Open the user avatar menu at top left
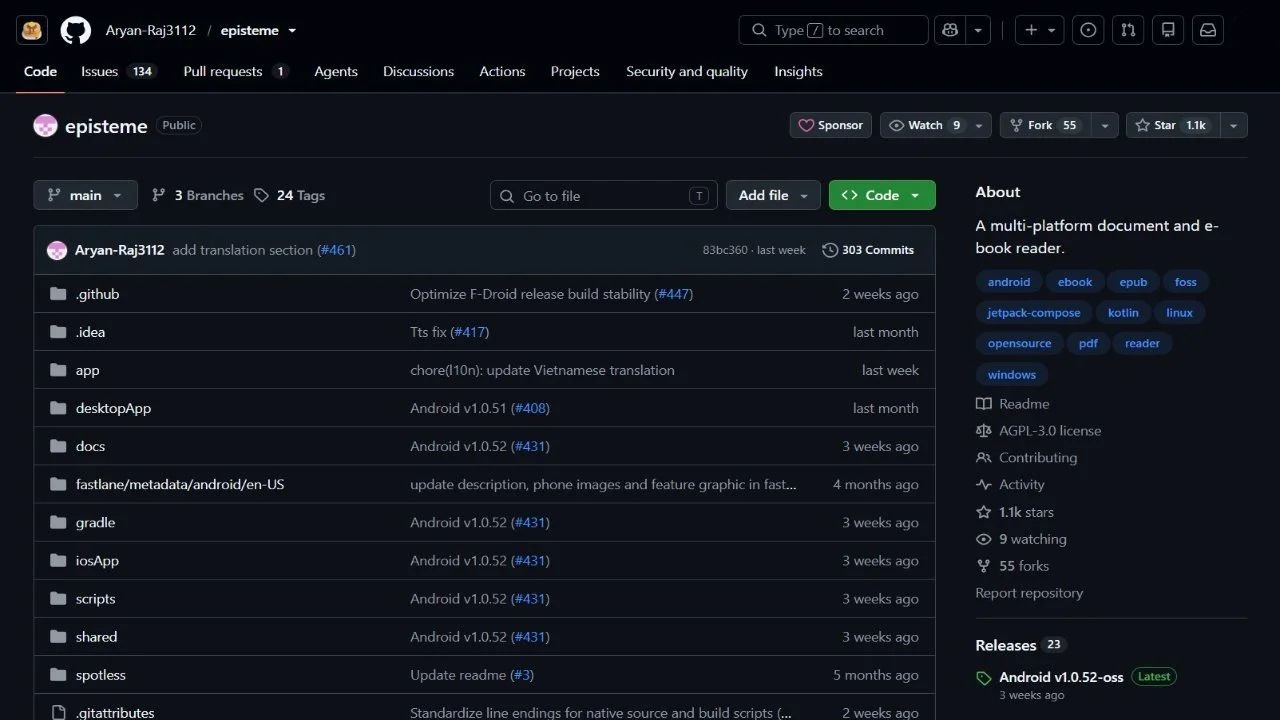 pyautogui.click(x=32, y=30)
